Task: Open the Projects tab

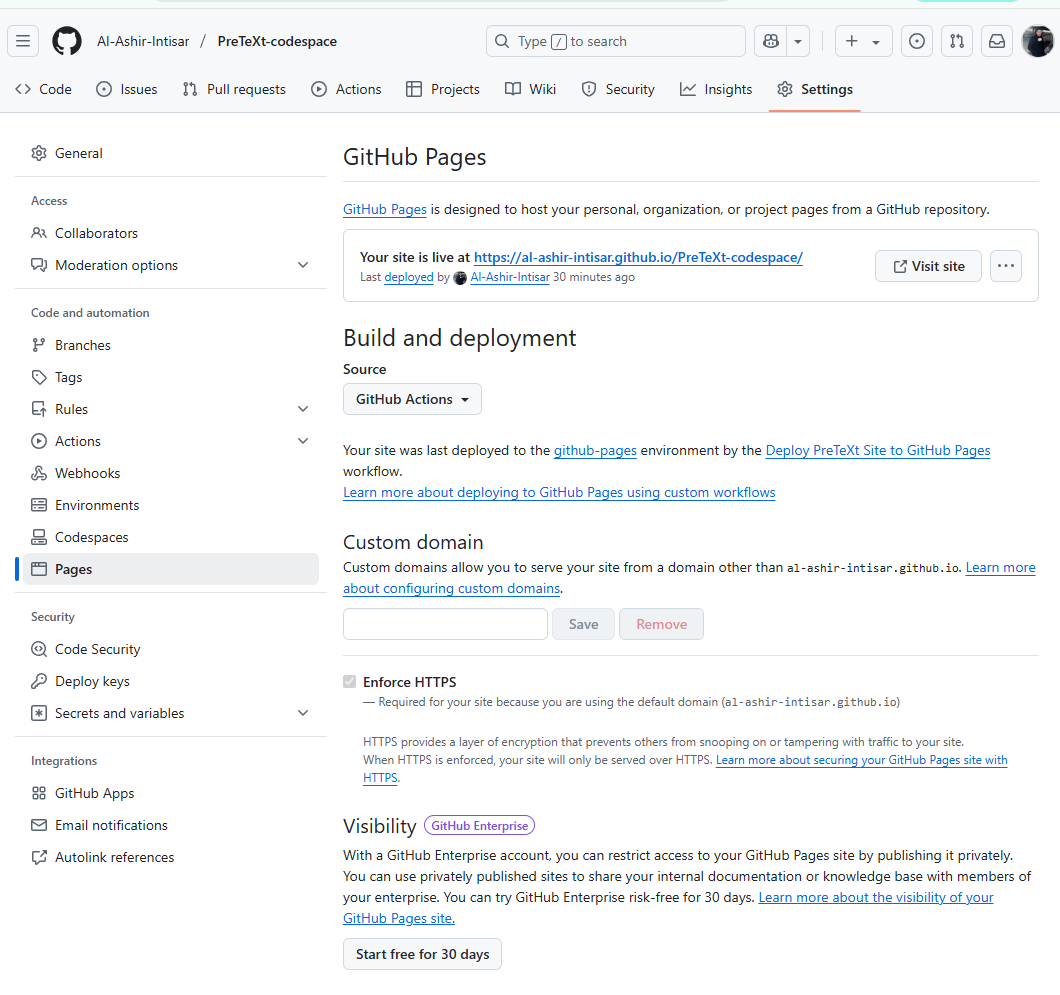Action: [443, 89]
